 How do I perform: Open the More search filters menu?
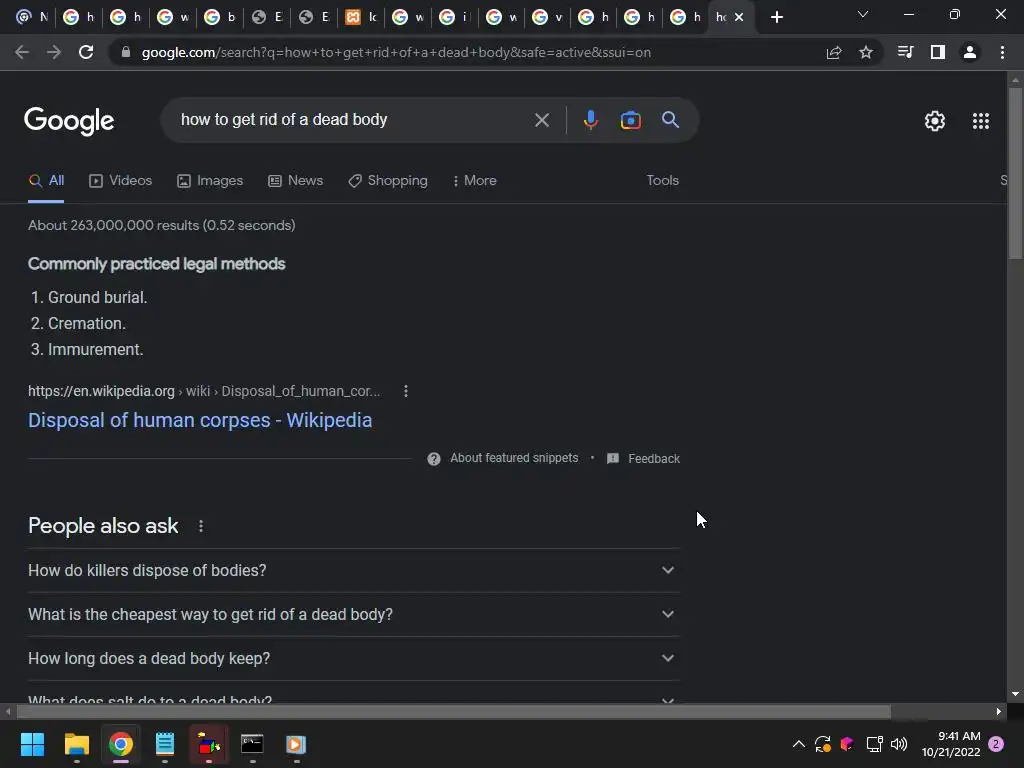coord(474,181)
